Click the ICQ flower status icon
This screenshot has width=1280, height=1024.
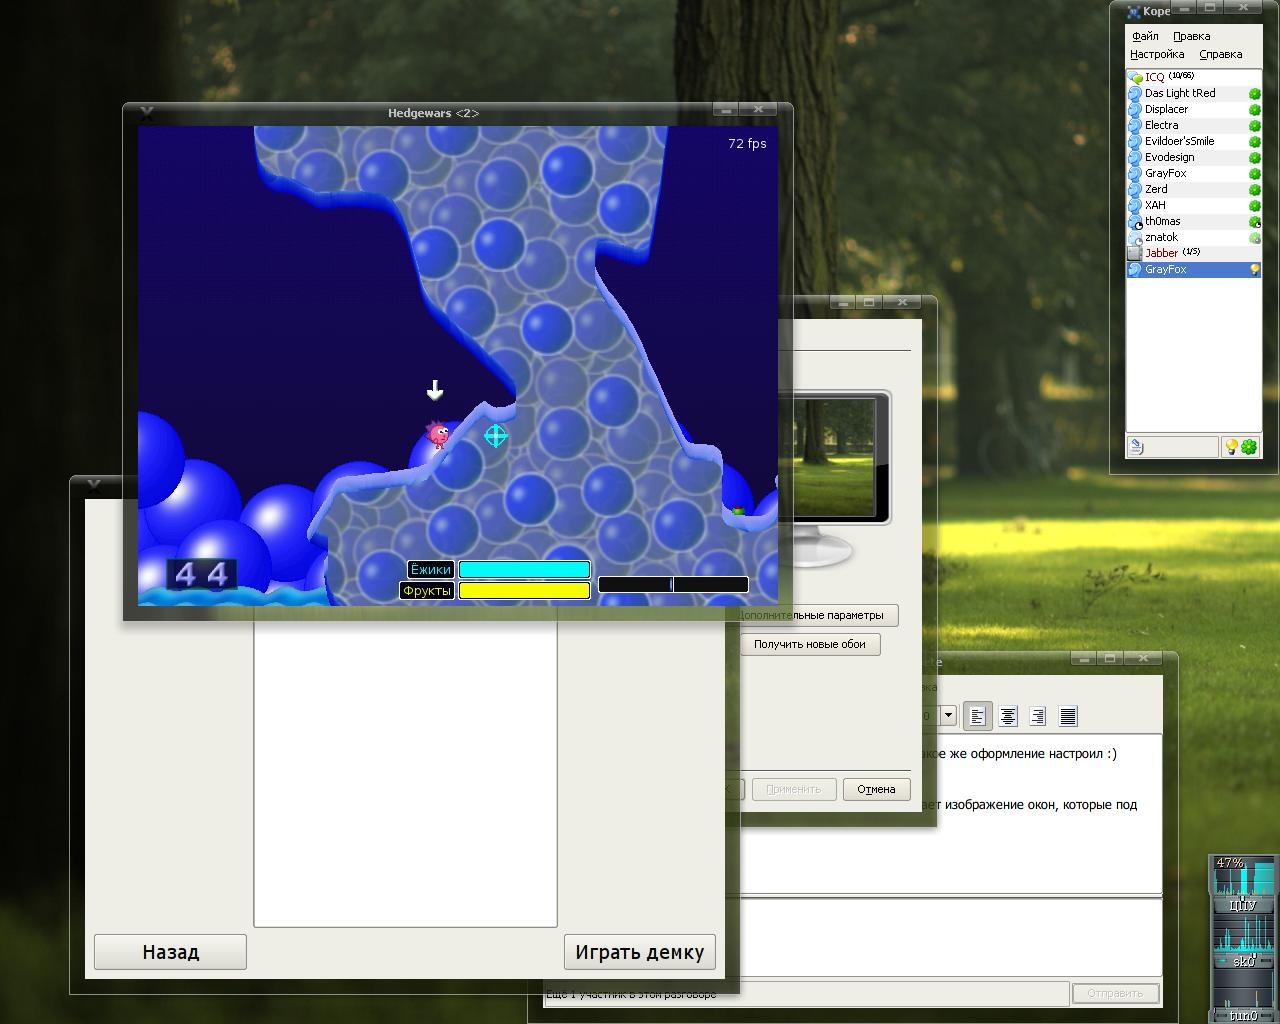(x=1249, y=447)
